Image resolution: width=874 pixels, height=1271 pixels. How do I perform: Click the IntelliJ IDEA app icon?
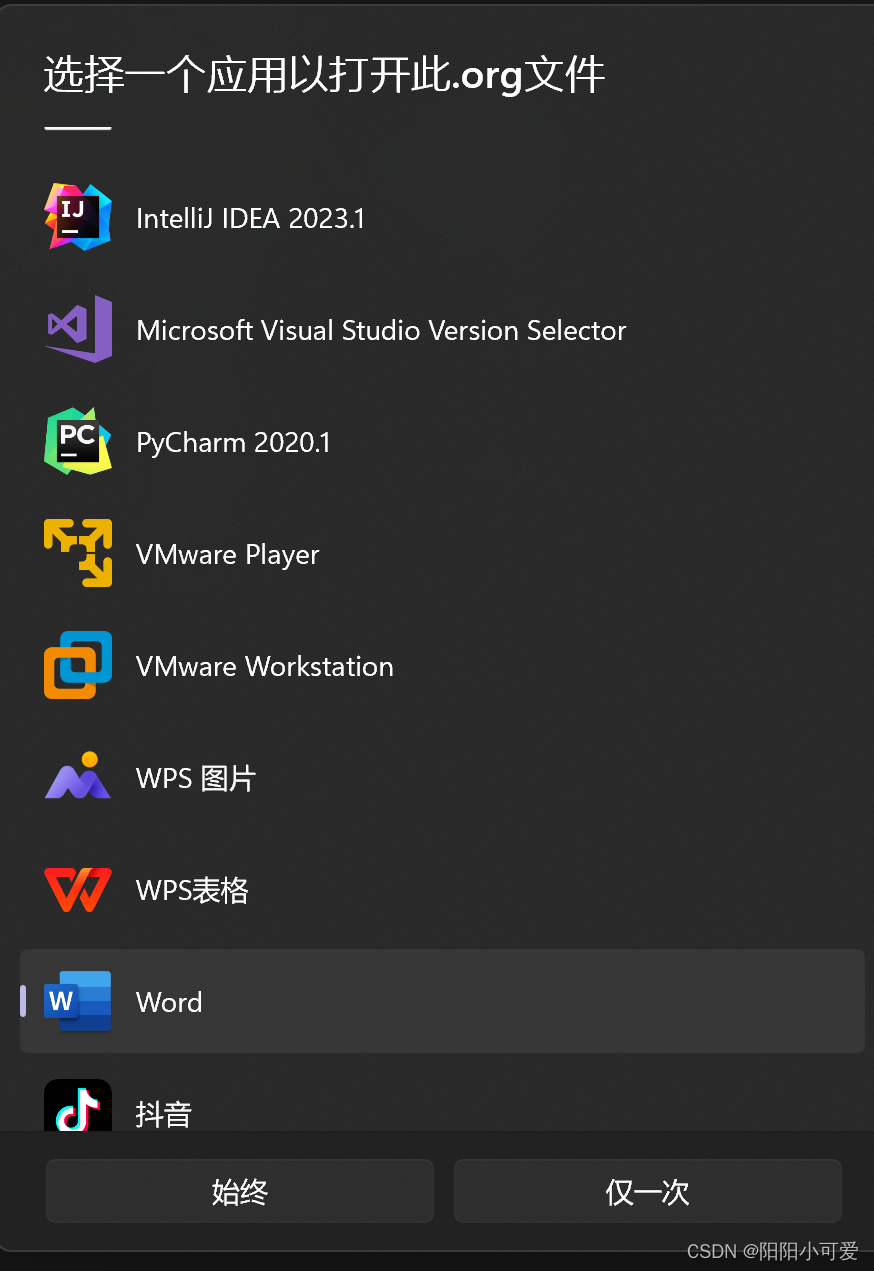tap(78, 217)
